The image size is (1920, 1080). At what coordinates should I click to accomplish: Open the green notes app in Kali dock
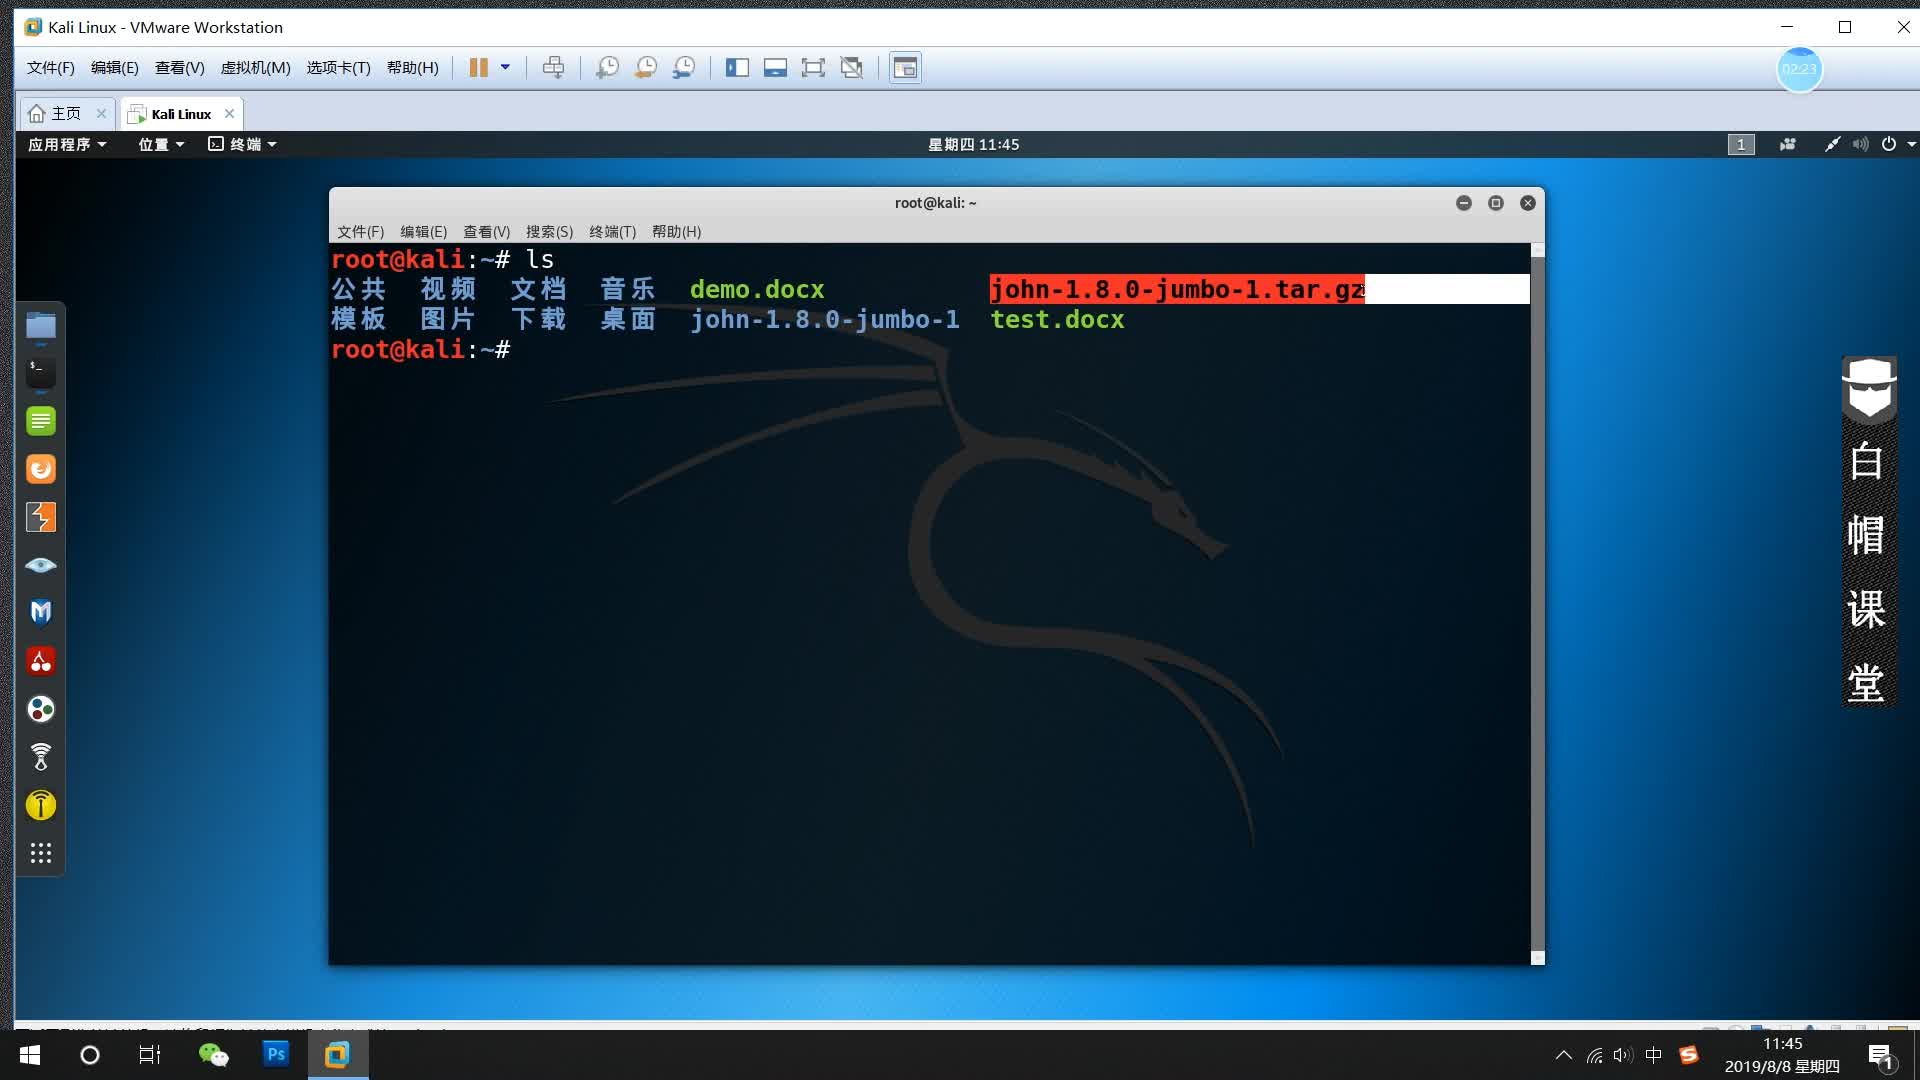(41, 421)
